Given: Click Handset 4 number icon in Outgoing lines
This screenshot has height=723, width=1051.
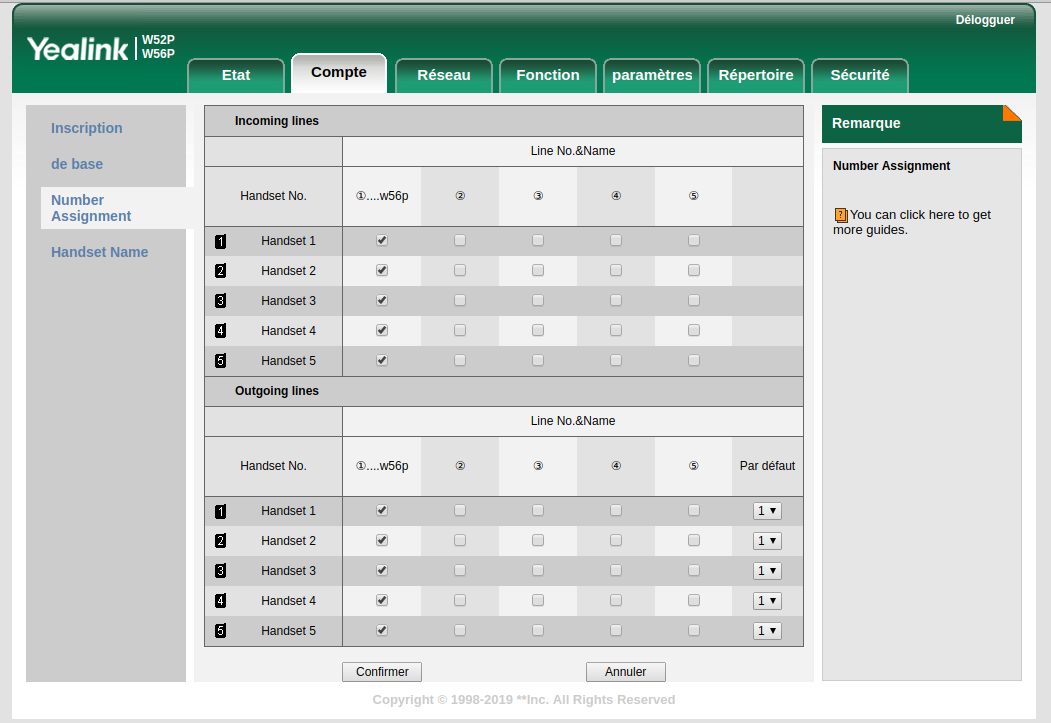Looking at the screenshot, I should (220, 601).
